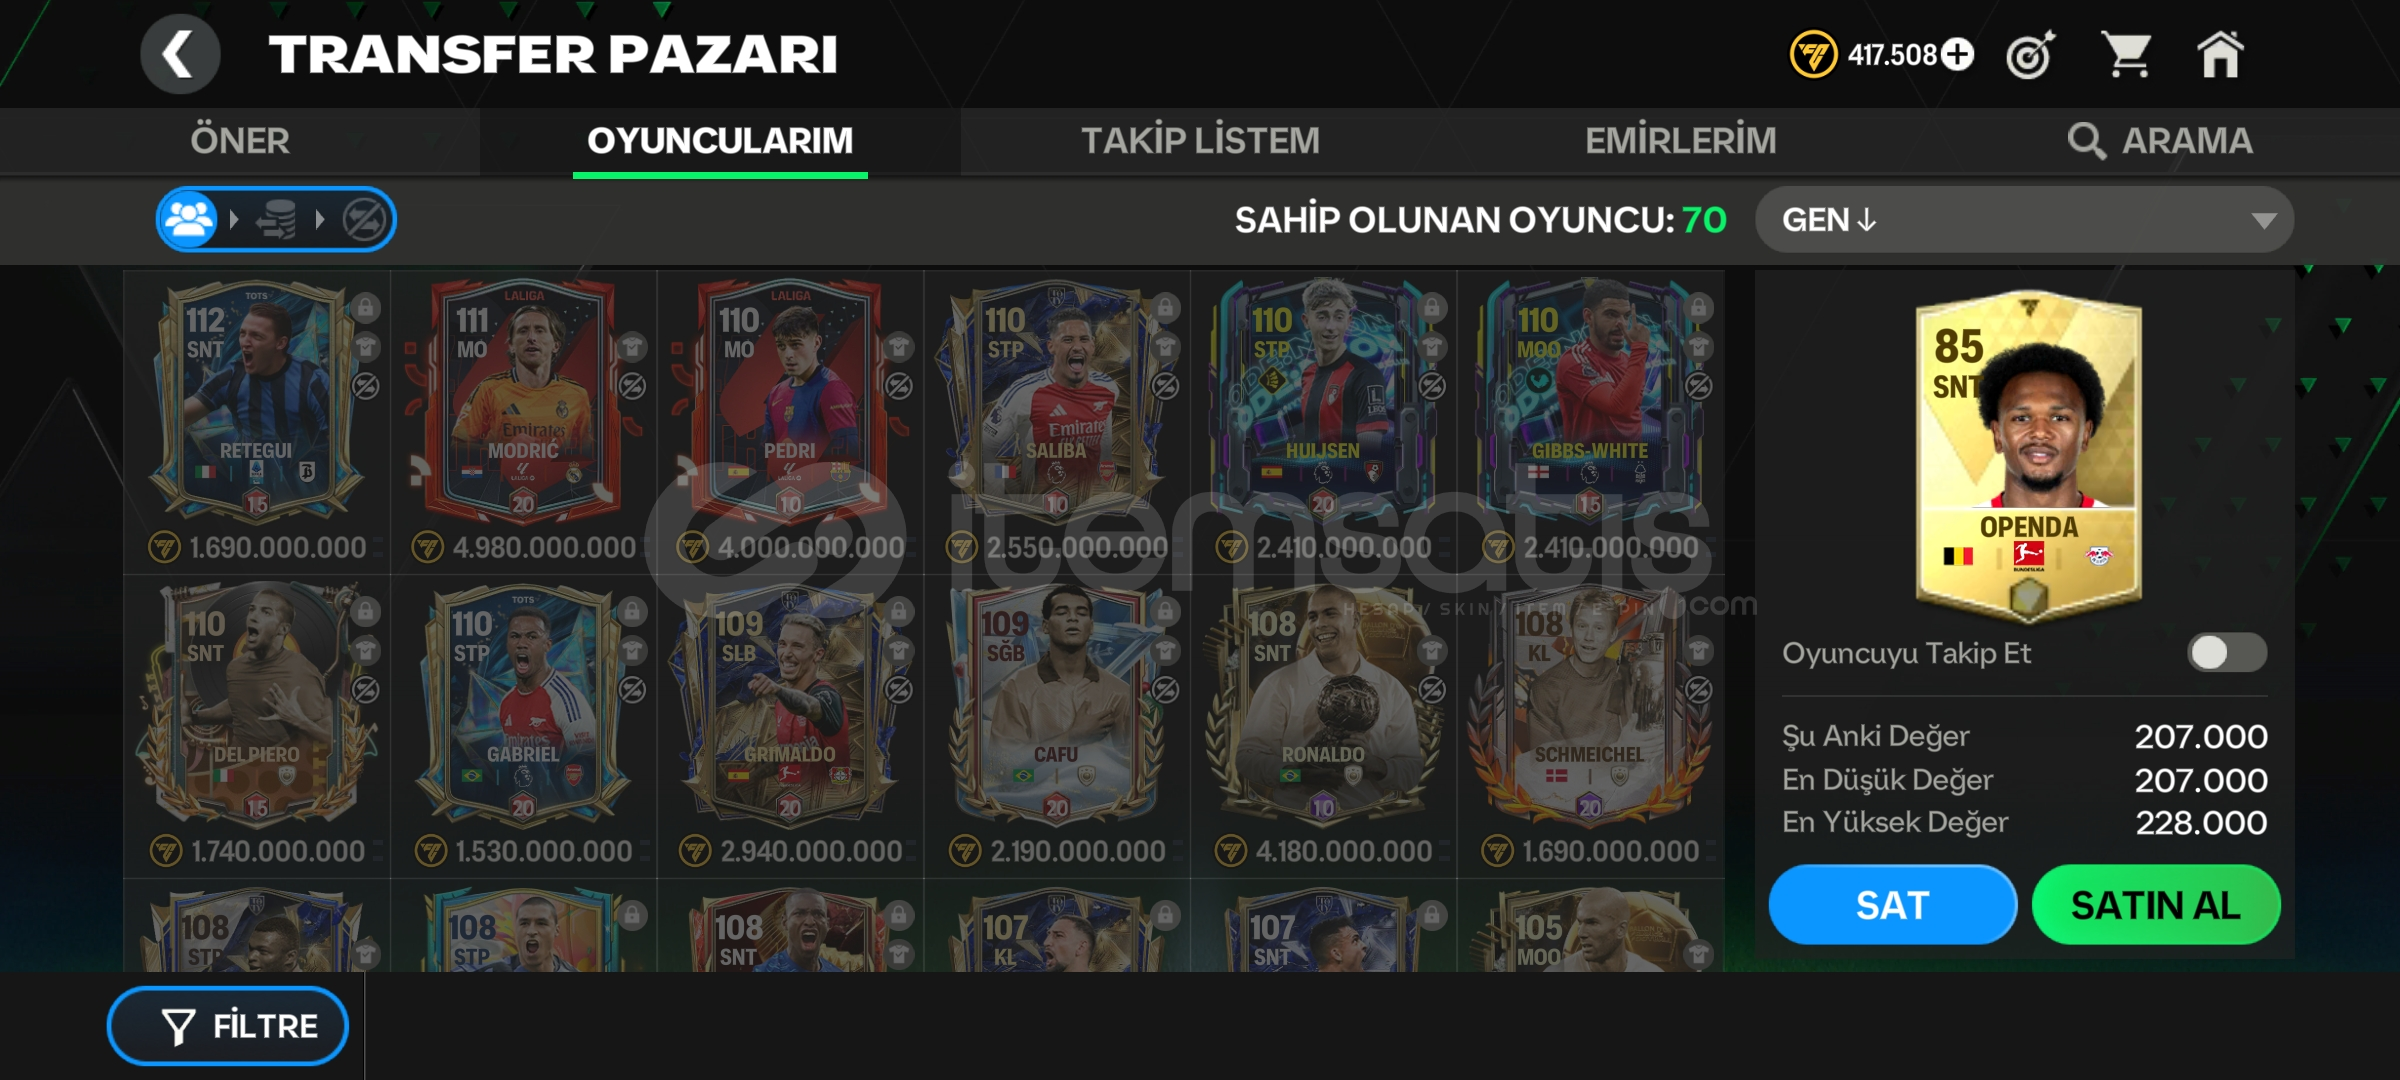Toggle Oyuncuyu Takip Et switch

coord(2227,653)
